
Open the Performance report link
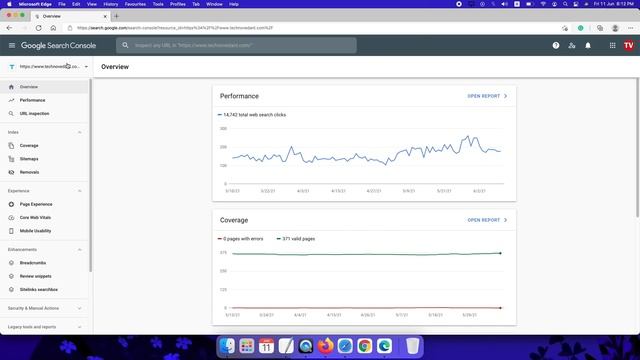pyautogui.click(x=487, y=96)
